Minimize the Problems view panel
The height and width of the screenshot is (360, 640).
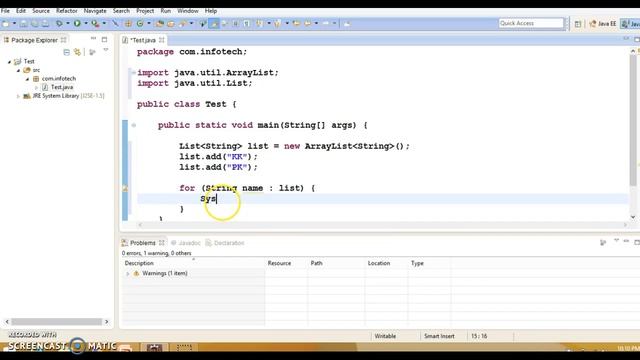point(626,241)
